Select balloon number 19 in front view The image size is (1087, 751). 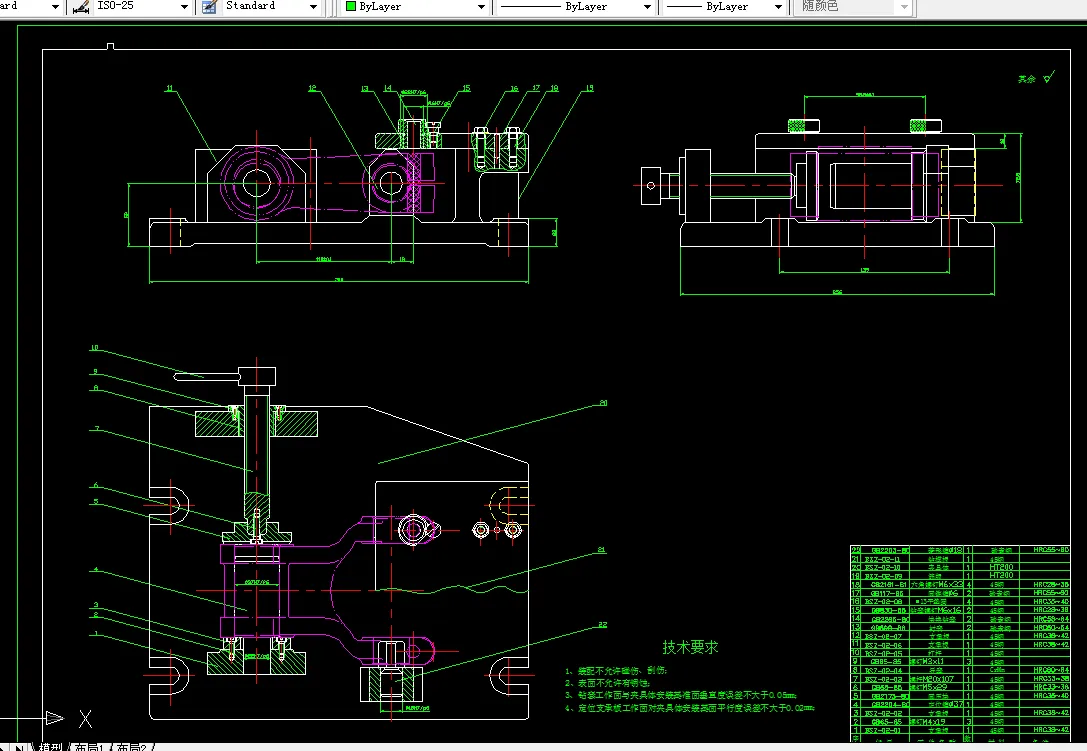click(x=589, y=88)
